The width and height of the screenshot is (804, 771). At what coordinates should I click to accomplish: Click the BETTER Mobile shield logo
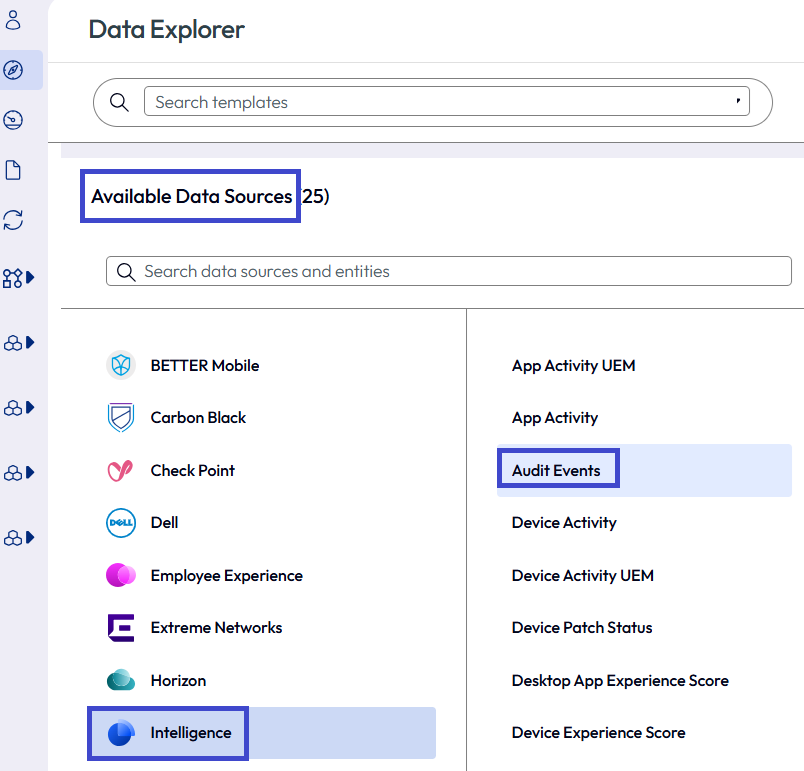tap(121, 366)
